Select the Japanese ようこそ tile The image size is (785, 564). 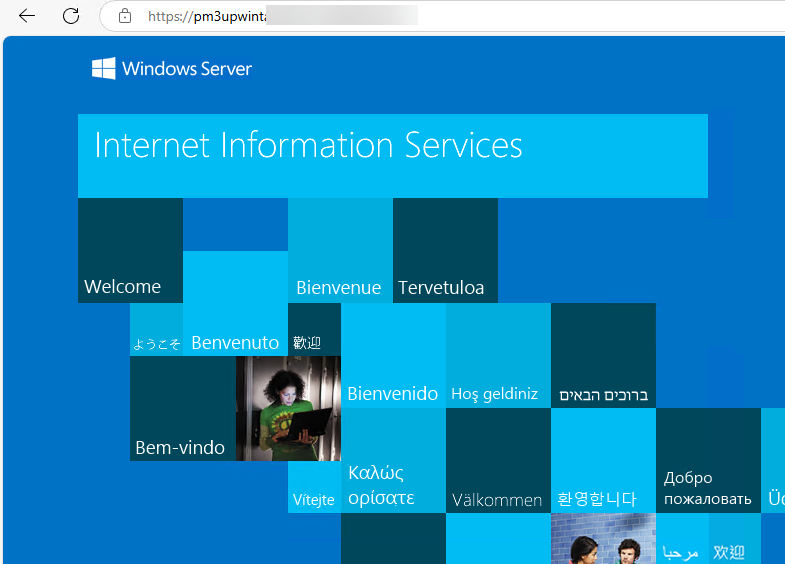pos(156,329)
